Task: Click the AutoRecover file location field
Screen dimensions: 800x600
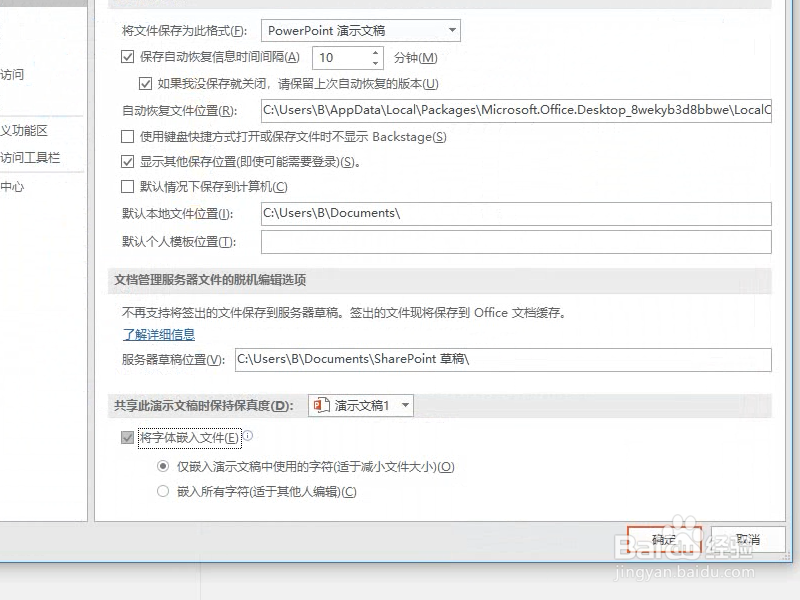Action: (x=516, y=111)
